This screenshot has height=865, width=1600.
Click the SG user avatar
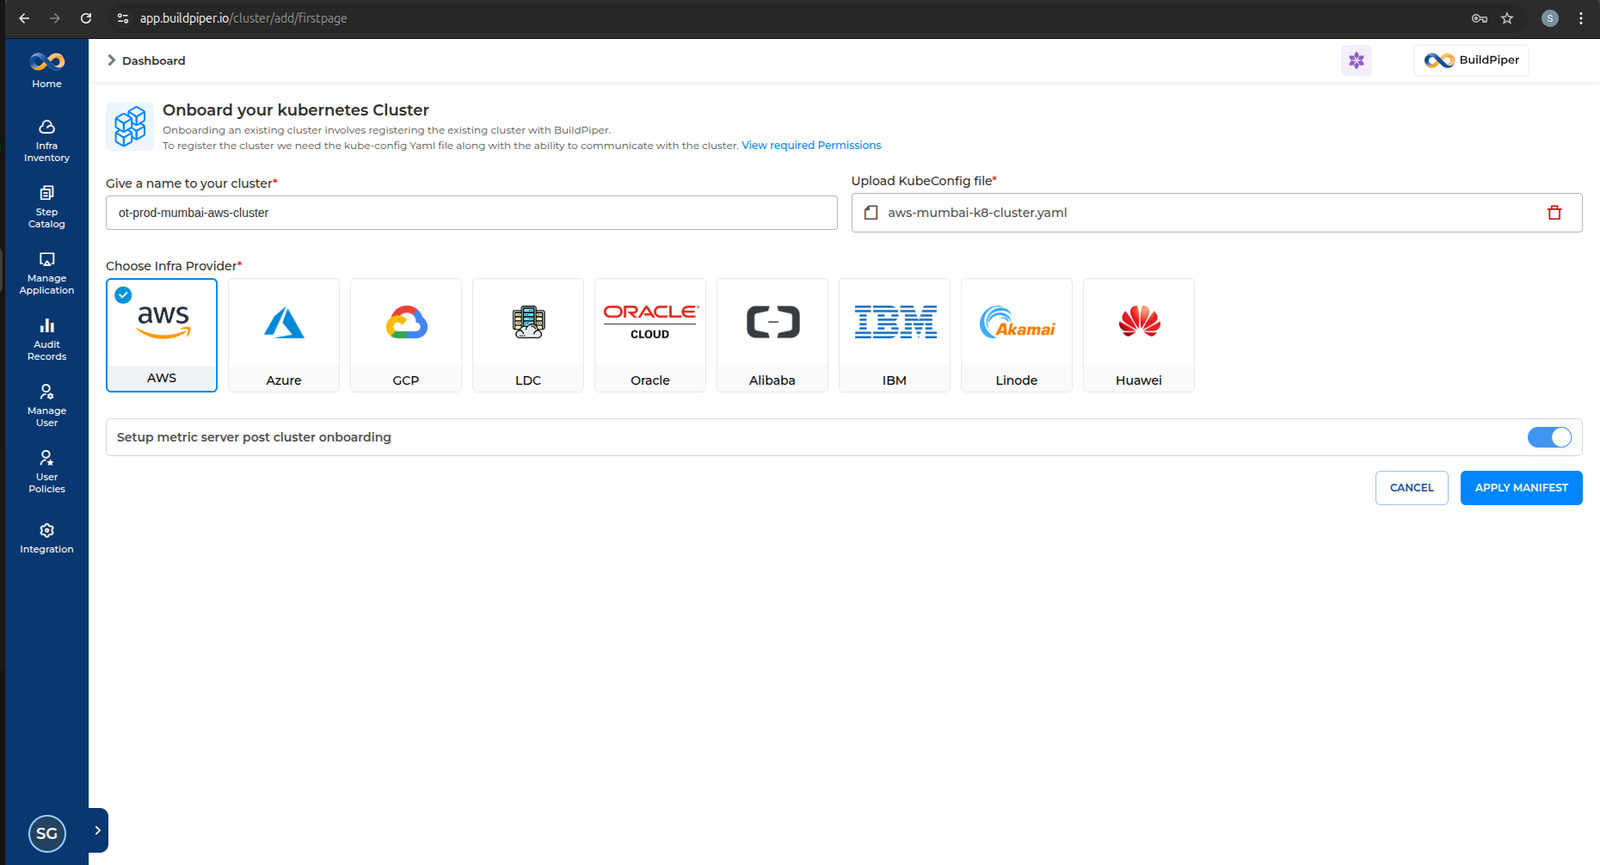click(47, 833)
